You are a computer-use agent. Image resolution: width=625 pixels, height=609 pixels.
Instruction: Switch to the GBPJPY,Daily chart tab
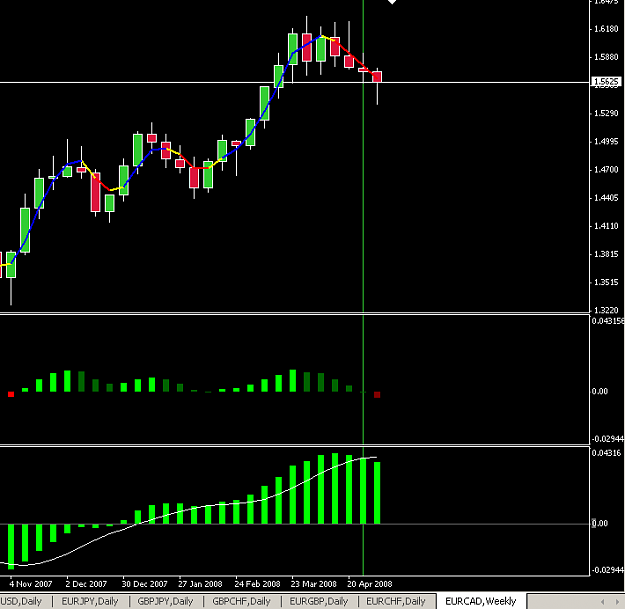click(x=165, y=601)
